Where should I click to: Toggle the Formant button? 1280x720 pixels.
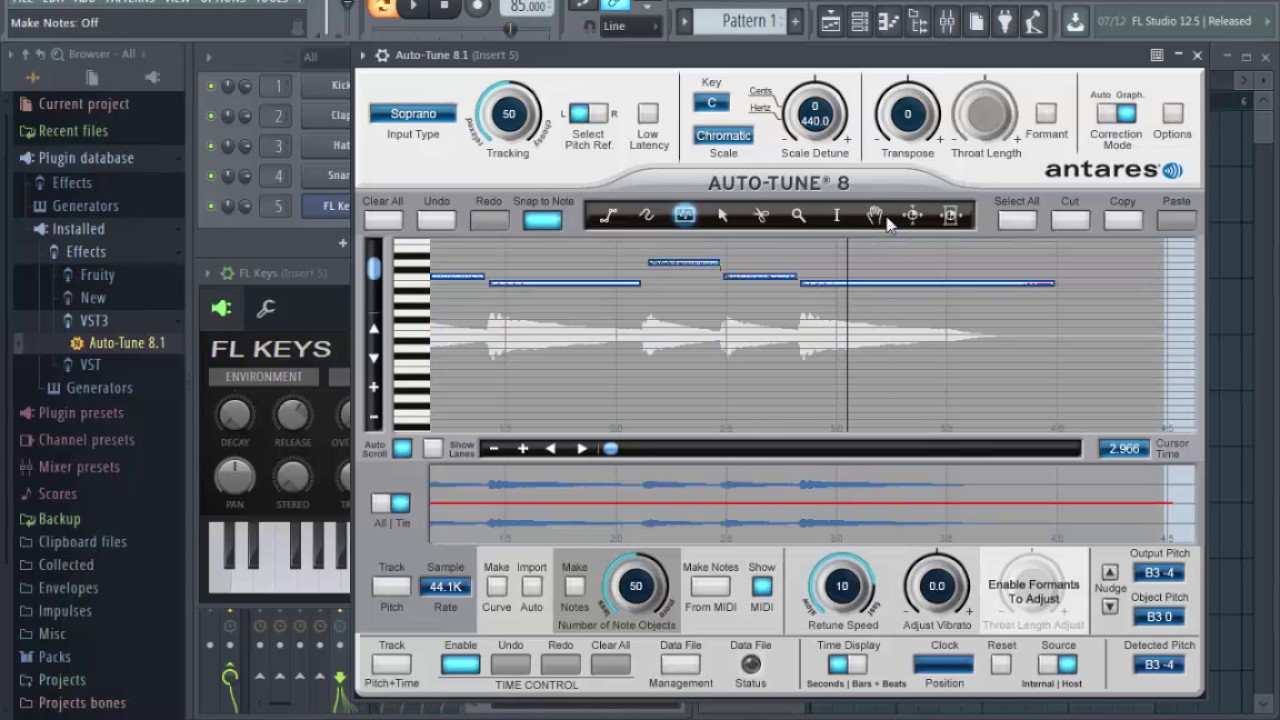tap(1046, 113)
